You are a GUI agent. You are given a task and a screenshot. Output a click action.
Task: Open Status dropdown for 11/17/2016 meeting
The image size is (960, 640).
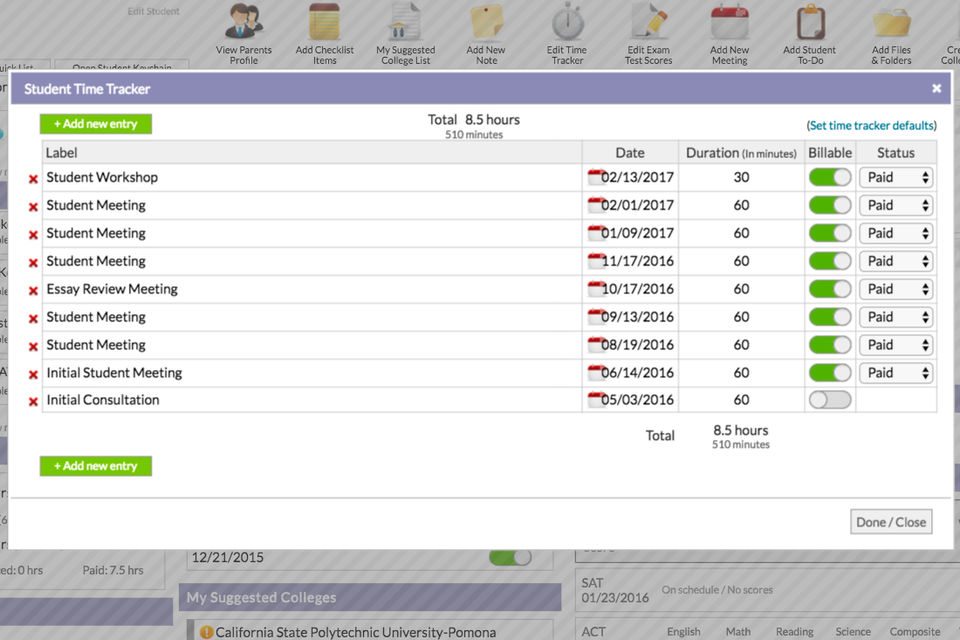[896, 262]
